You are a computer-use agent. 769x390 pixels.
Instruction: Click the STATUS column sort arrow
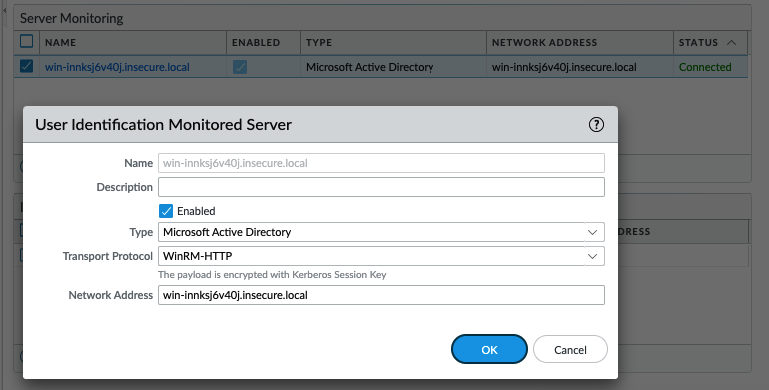(731, 43)
